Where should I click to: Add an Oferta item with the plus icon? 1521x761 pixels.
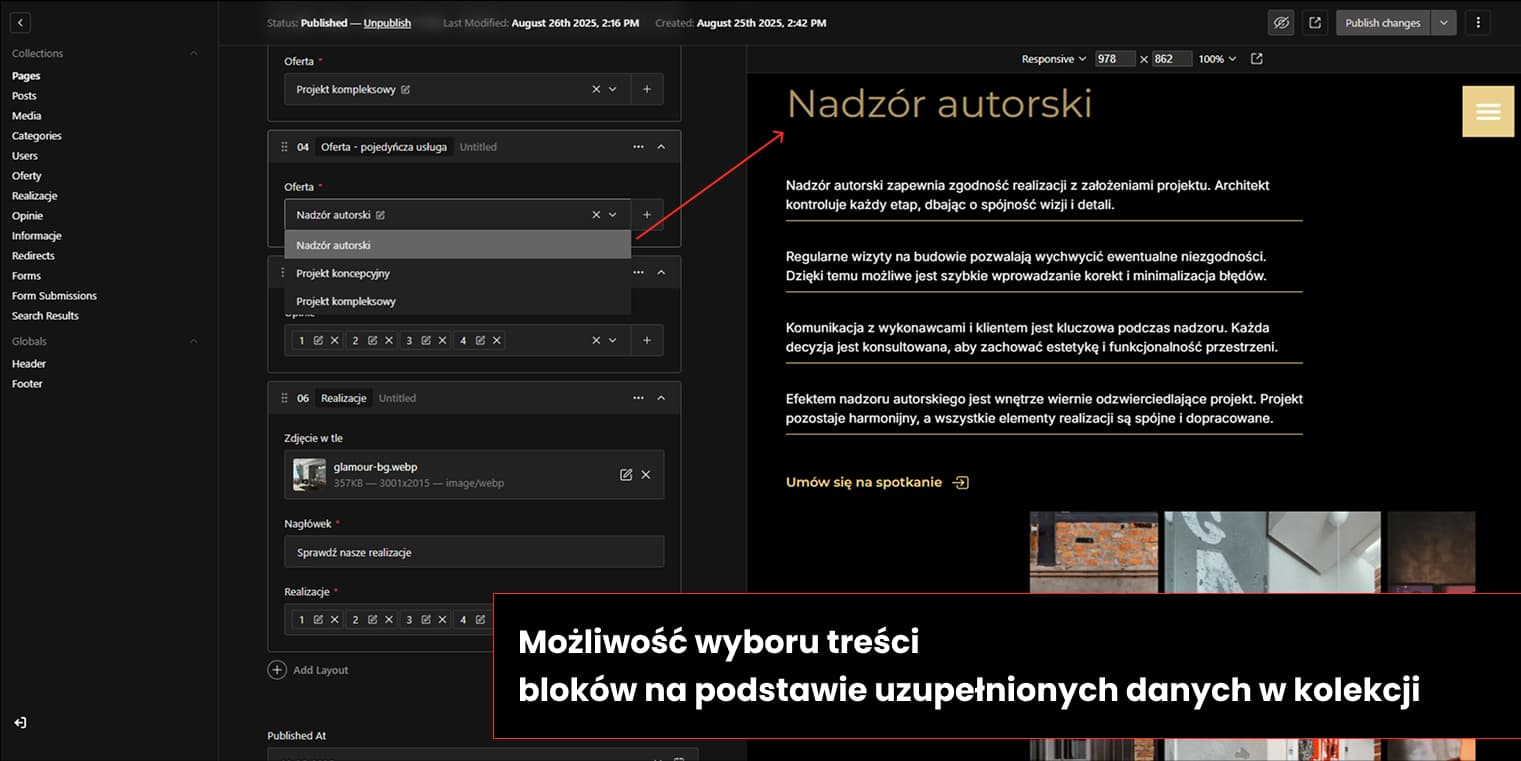point(646,214)
